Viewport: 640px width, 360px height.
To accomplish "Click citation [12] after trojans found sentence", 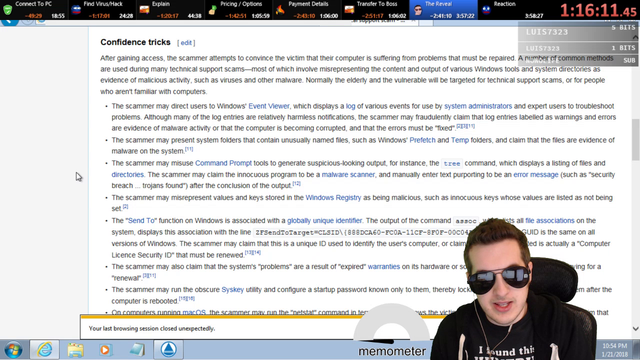I will click(x=296, y=184).
